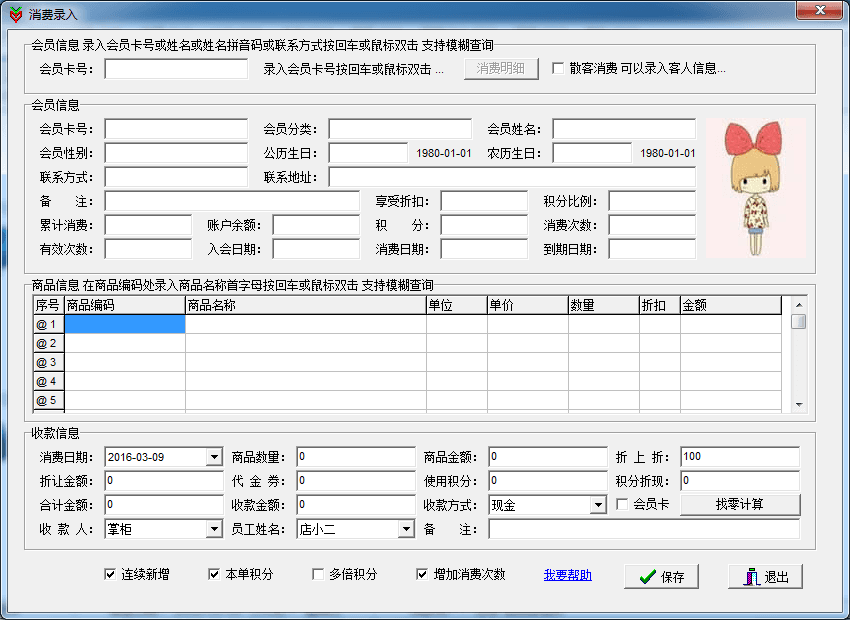Screen dimensions: 850x620
Task: Click the 累计消费 field
Action: pos(148,225)
